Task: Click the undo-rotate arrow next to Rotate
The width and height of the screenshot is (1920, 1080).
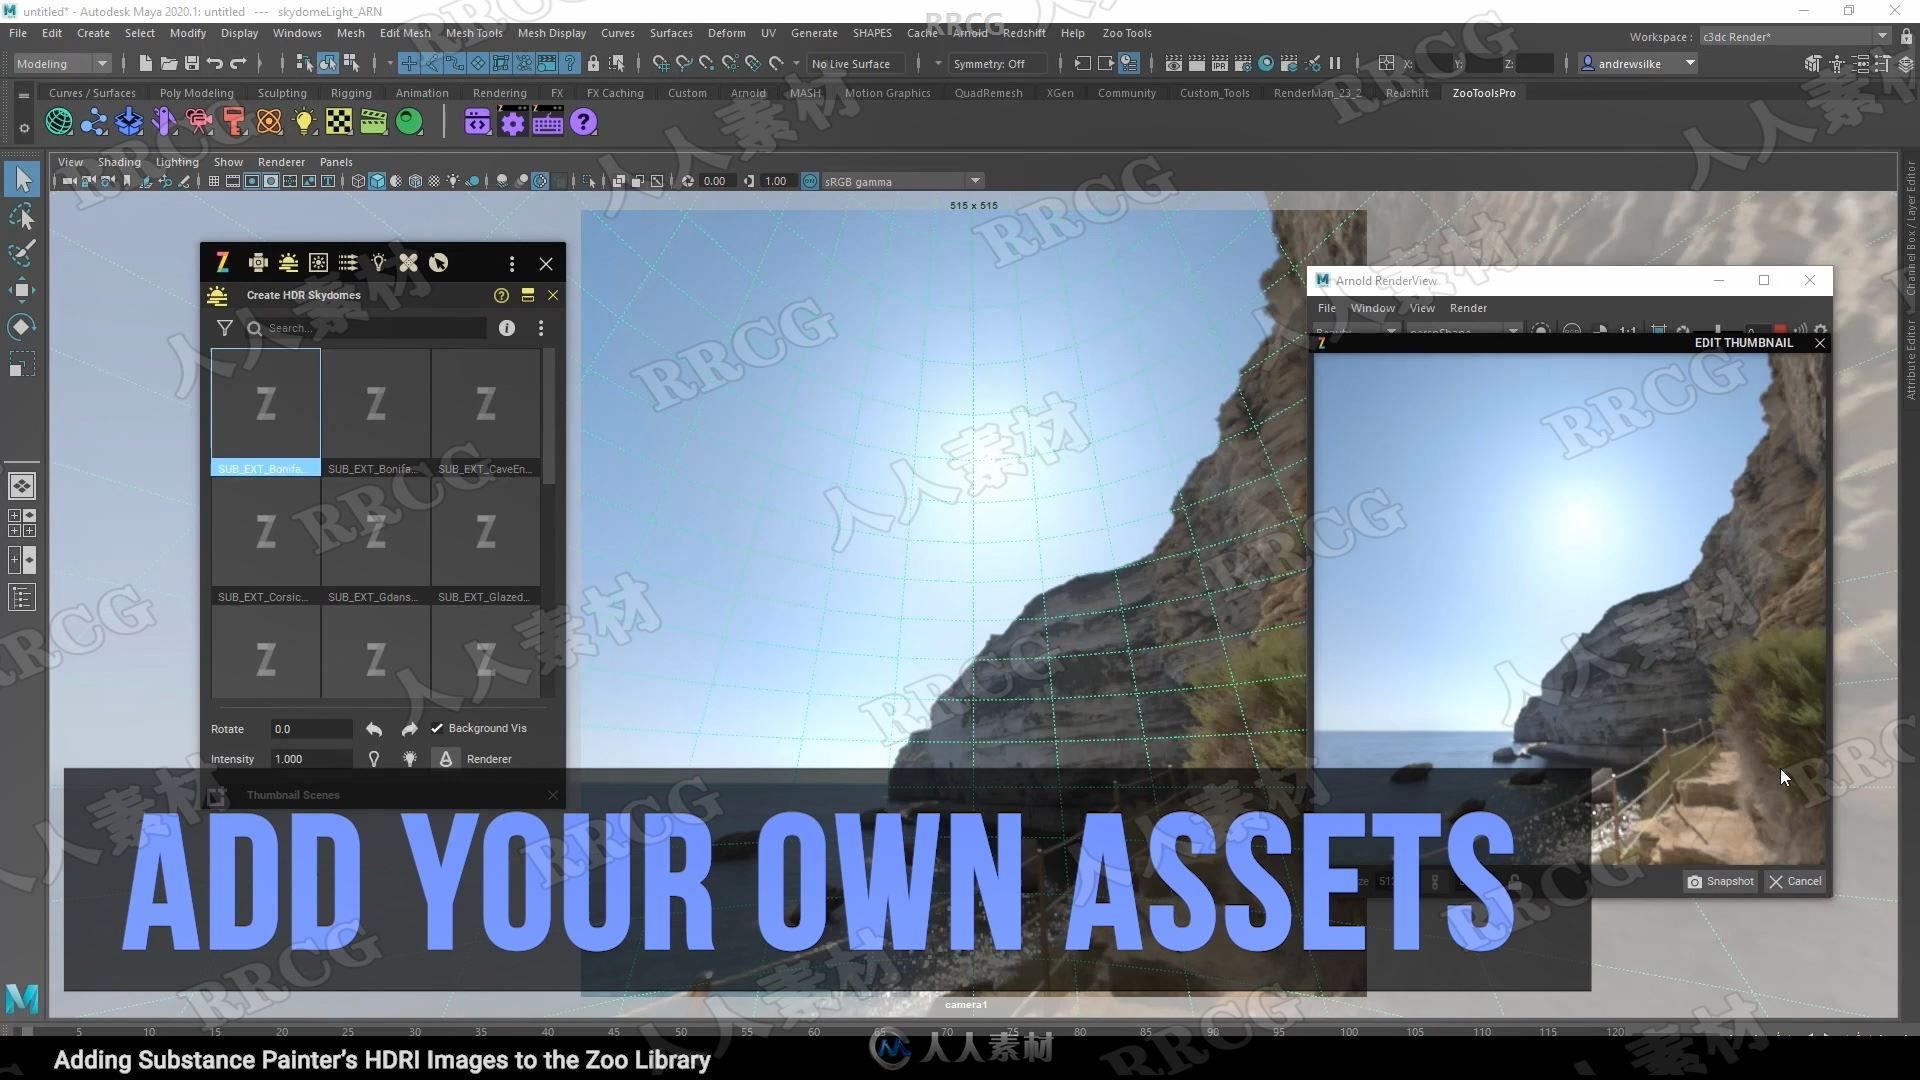Action: [373, 729]
